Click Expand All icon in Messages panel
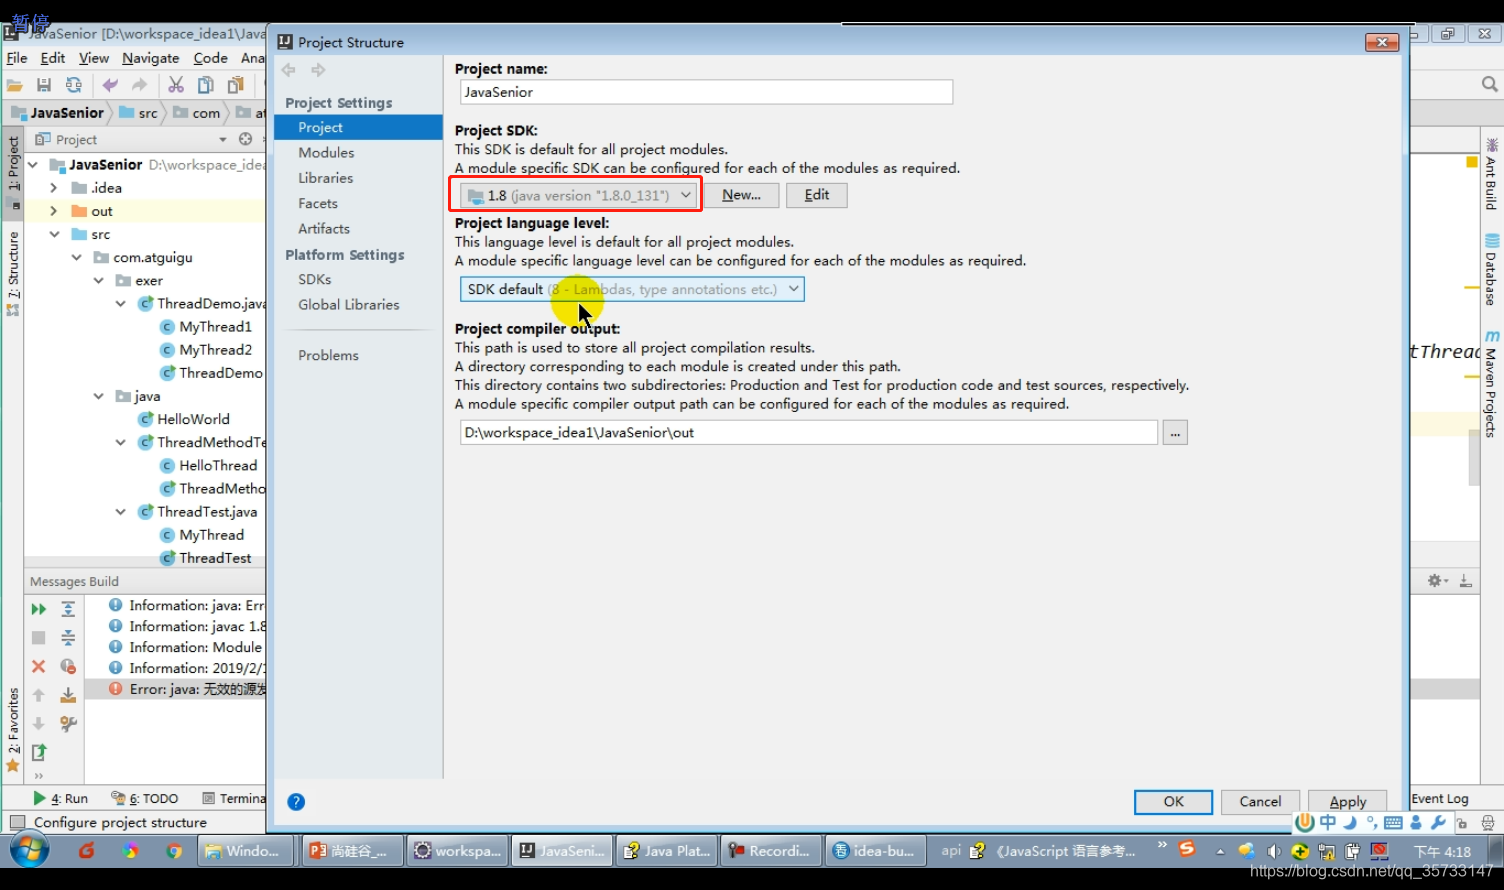This screenshot has height=890, width=1504. [x=68, y=609]
